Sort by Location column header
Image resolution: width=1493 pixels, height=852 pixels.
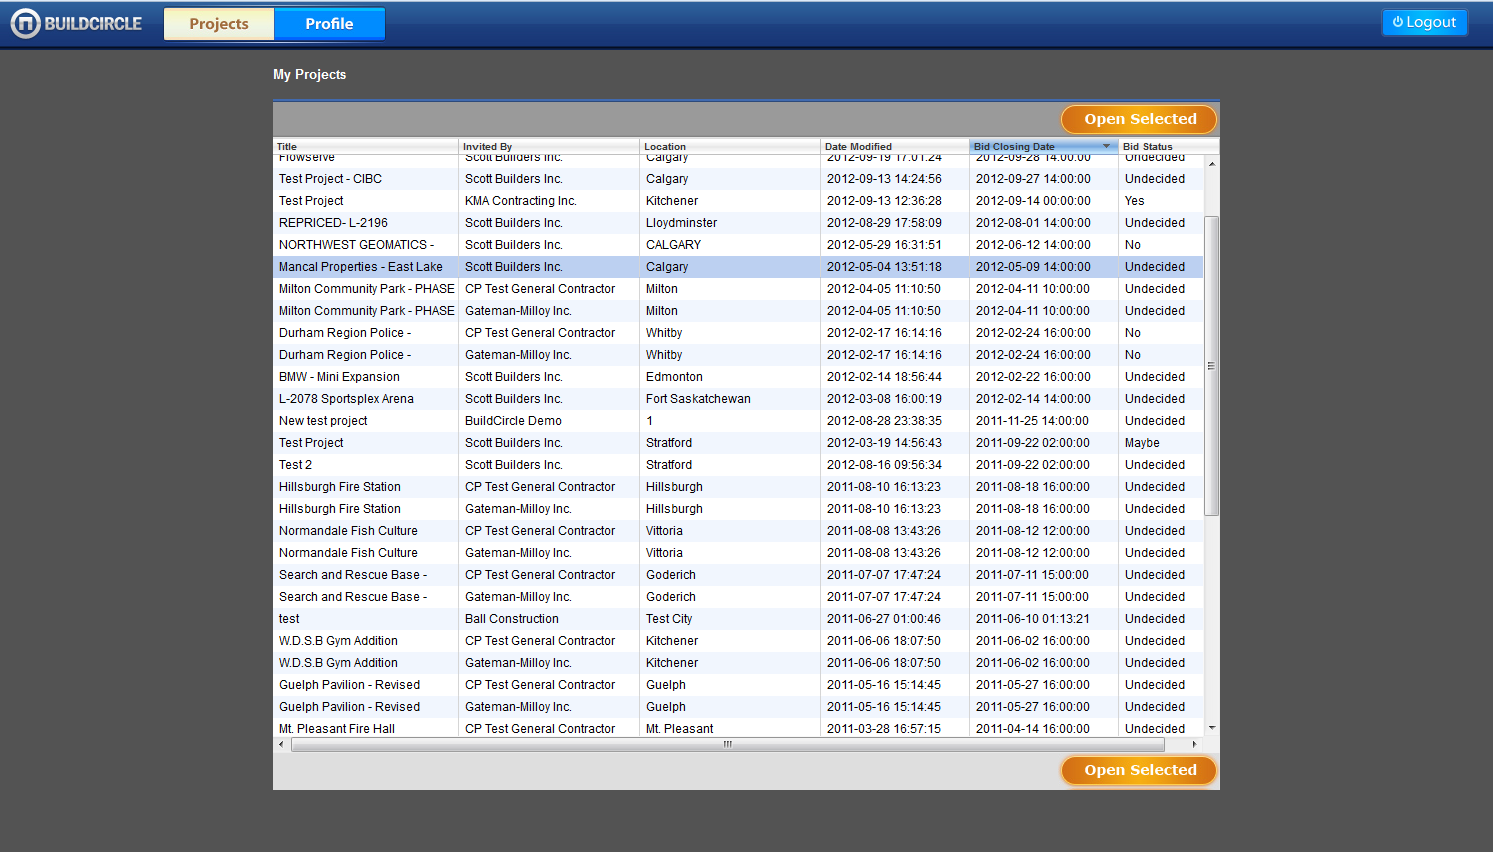click(x=730, y=146)
